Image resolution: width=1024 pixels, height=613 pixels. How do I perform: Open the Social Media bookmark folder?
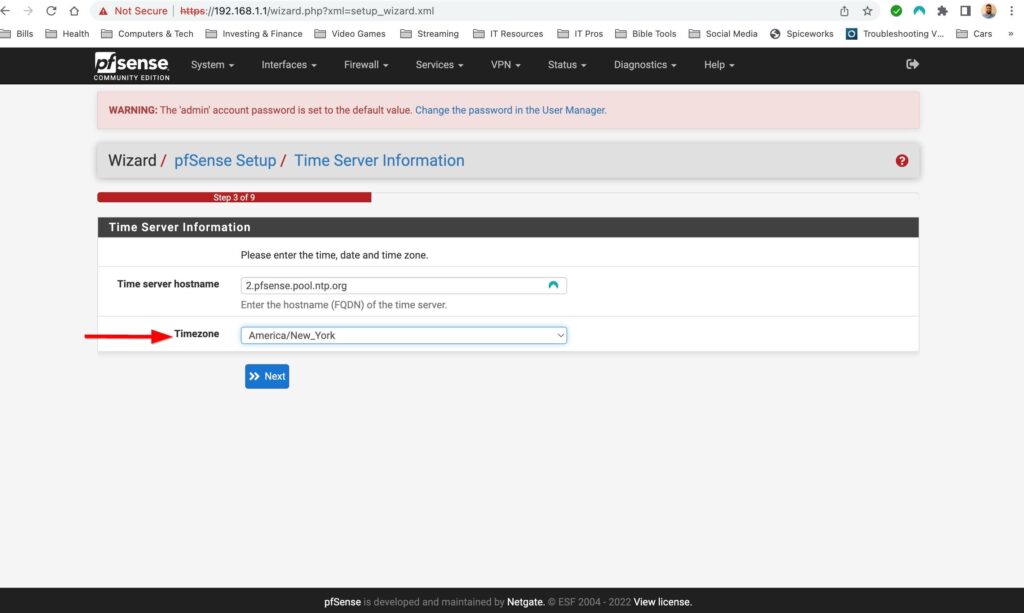[x=723, y=34]
